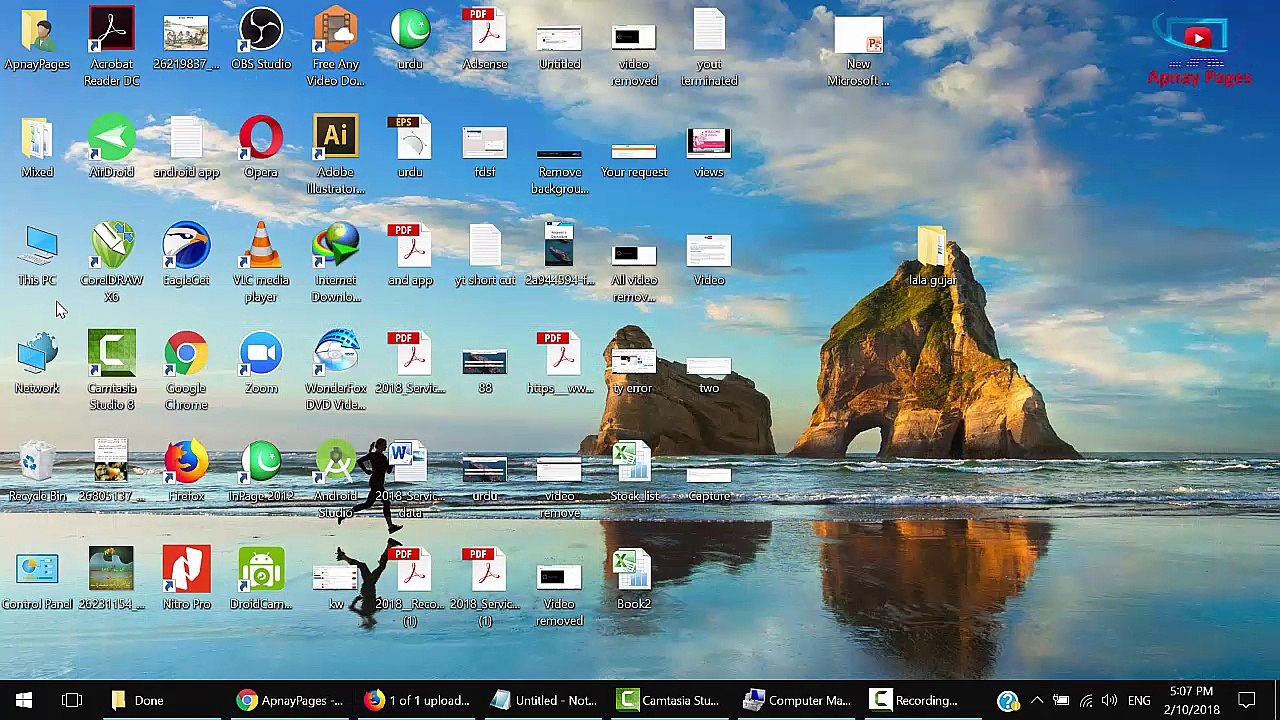Open the Windows Start menu
1280x720 pixels.
point(24,700)
